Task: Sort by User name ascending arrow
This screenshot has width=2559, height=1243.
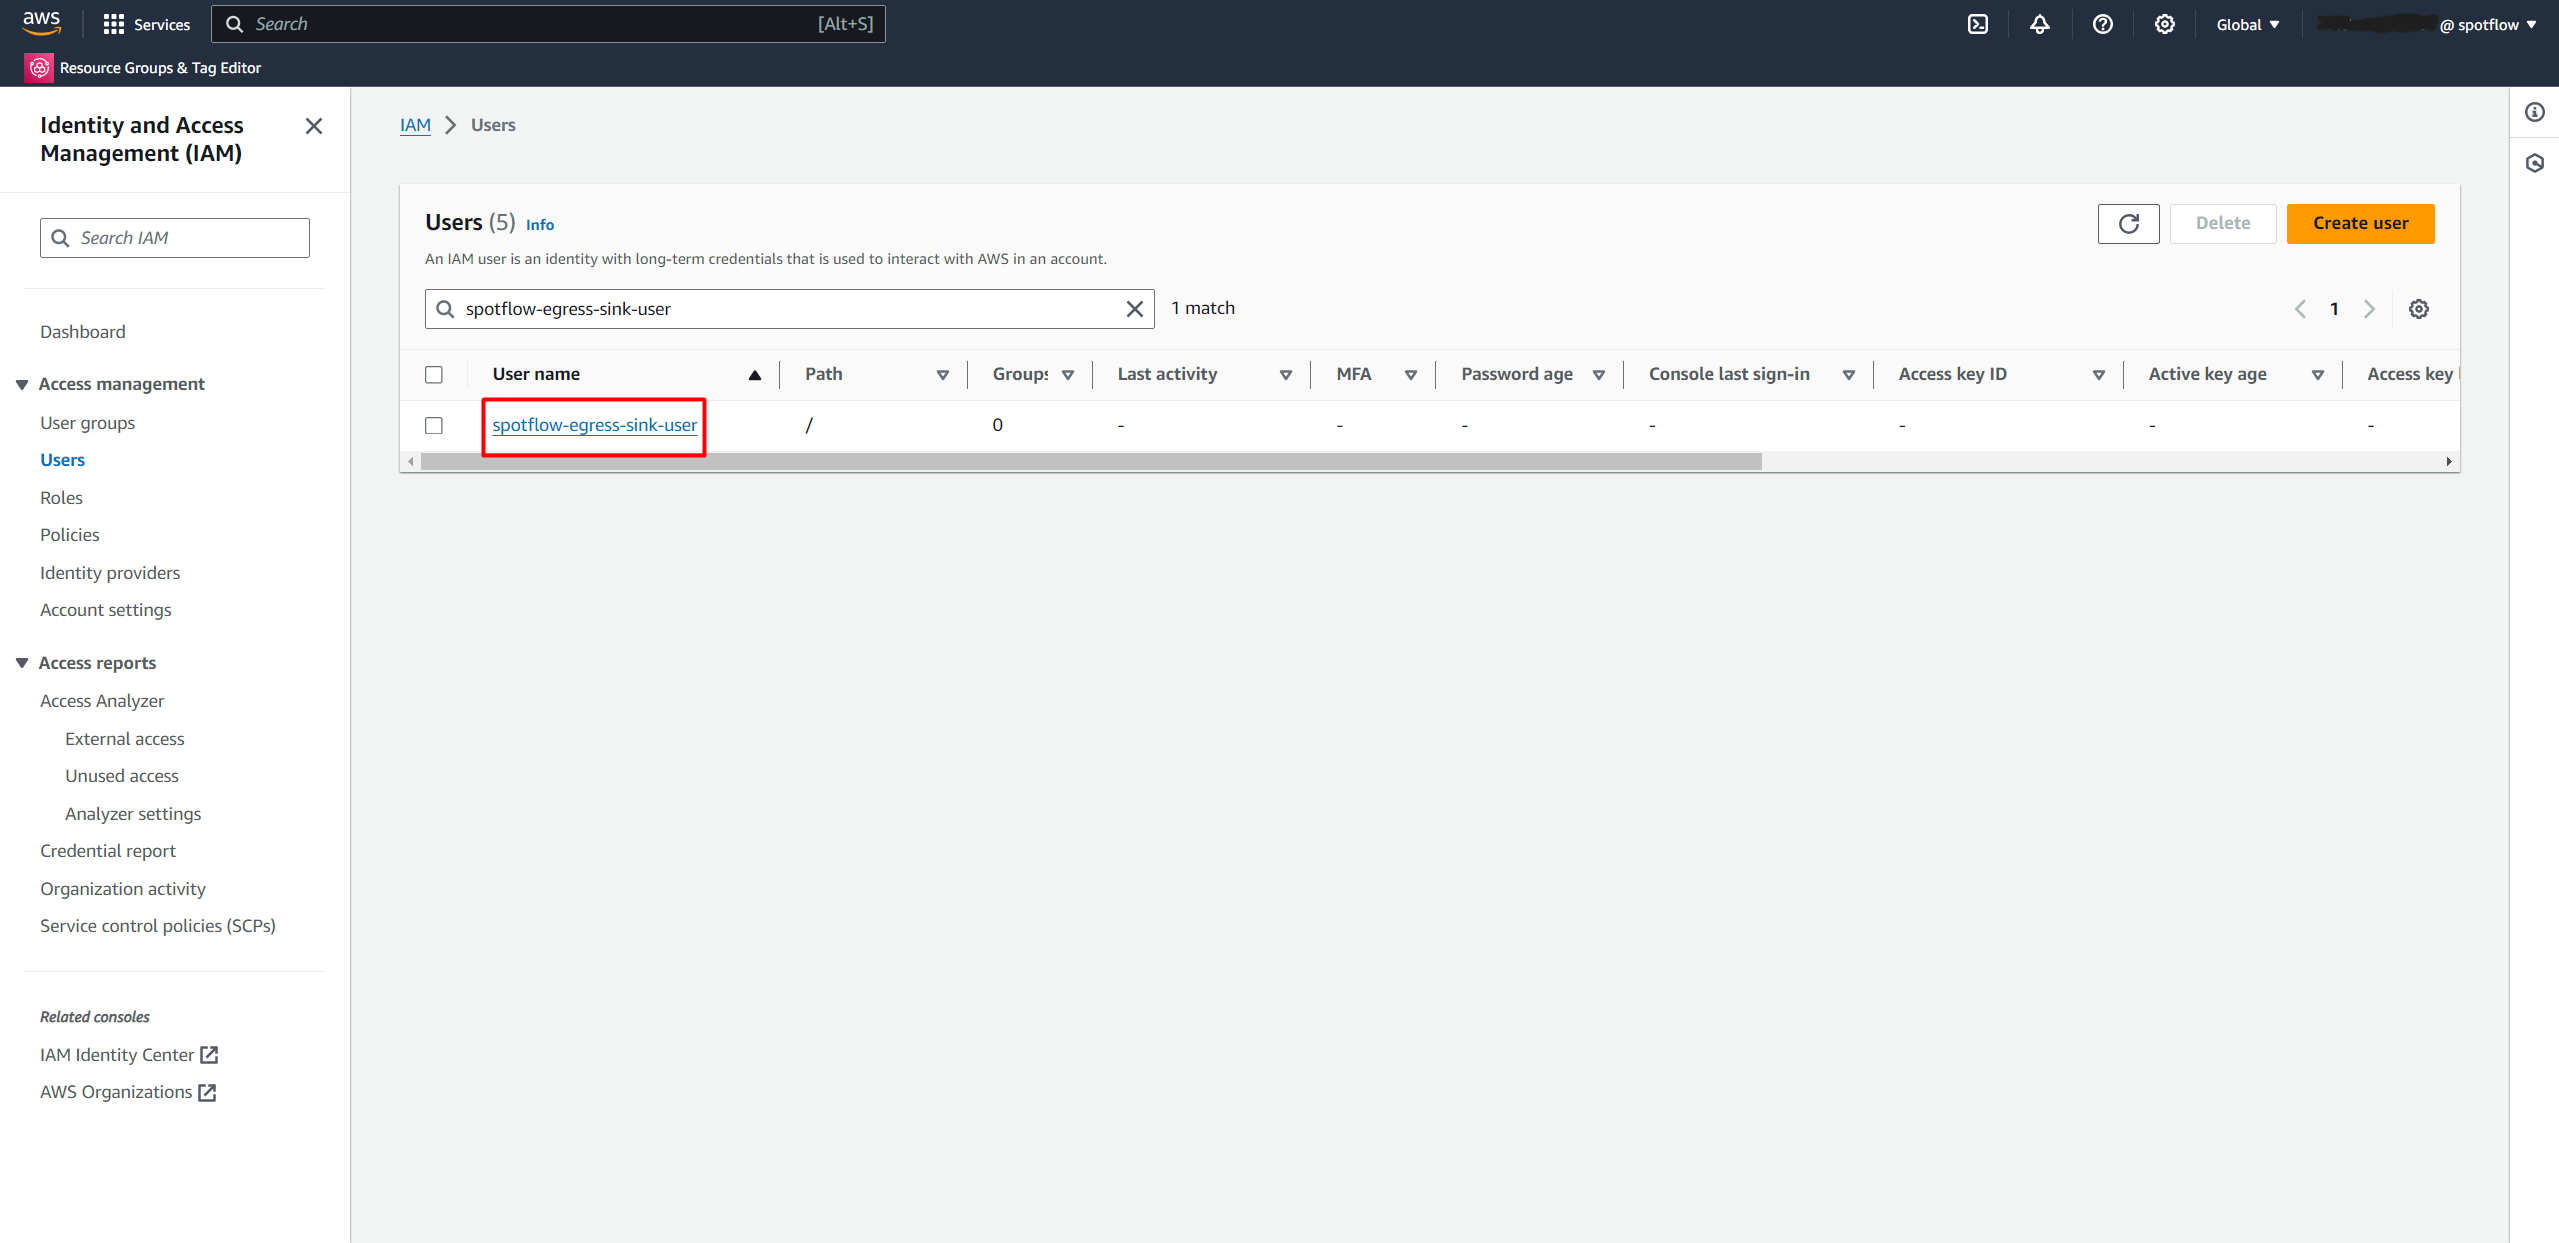Action: pyautogui.click(x=754, y=375)
